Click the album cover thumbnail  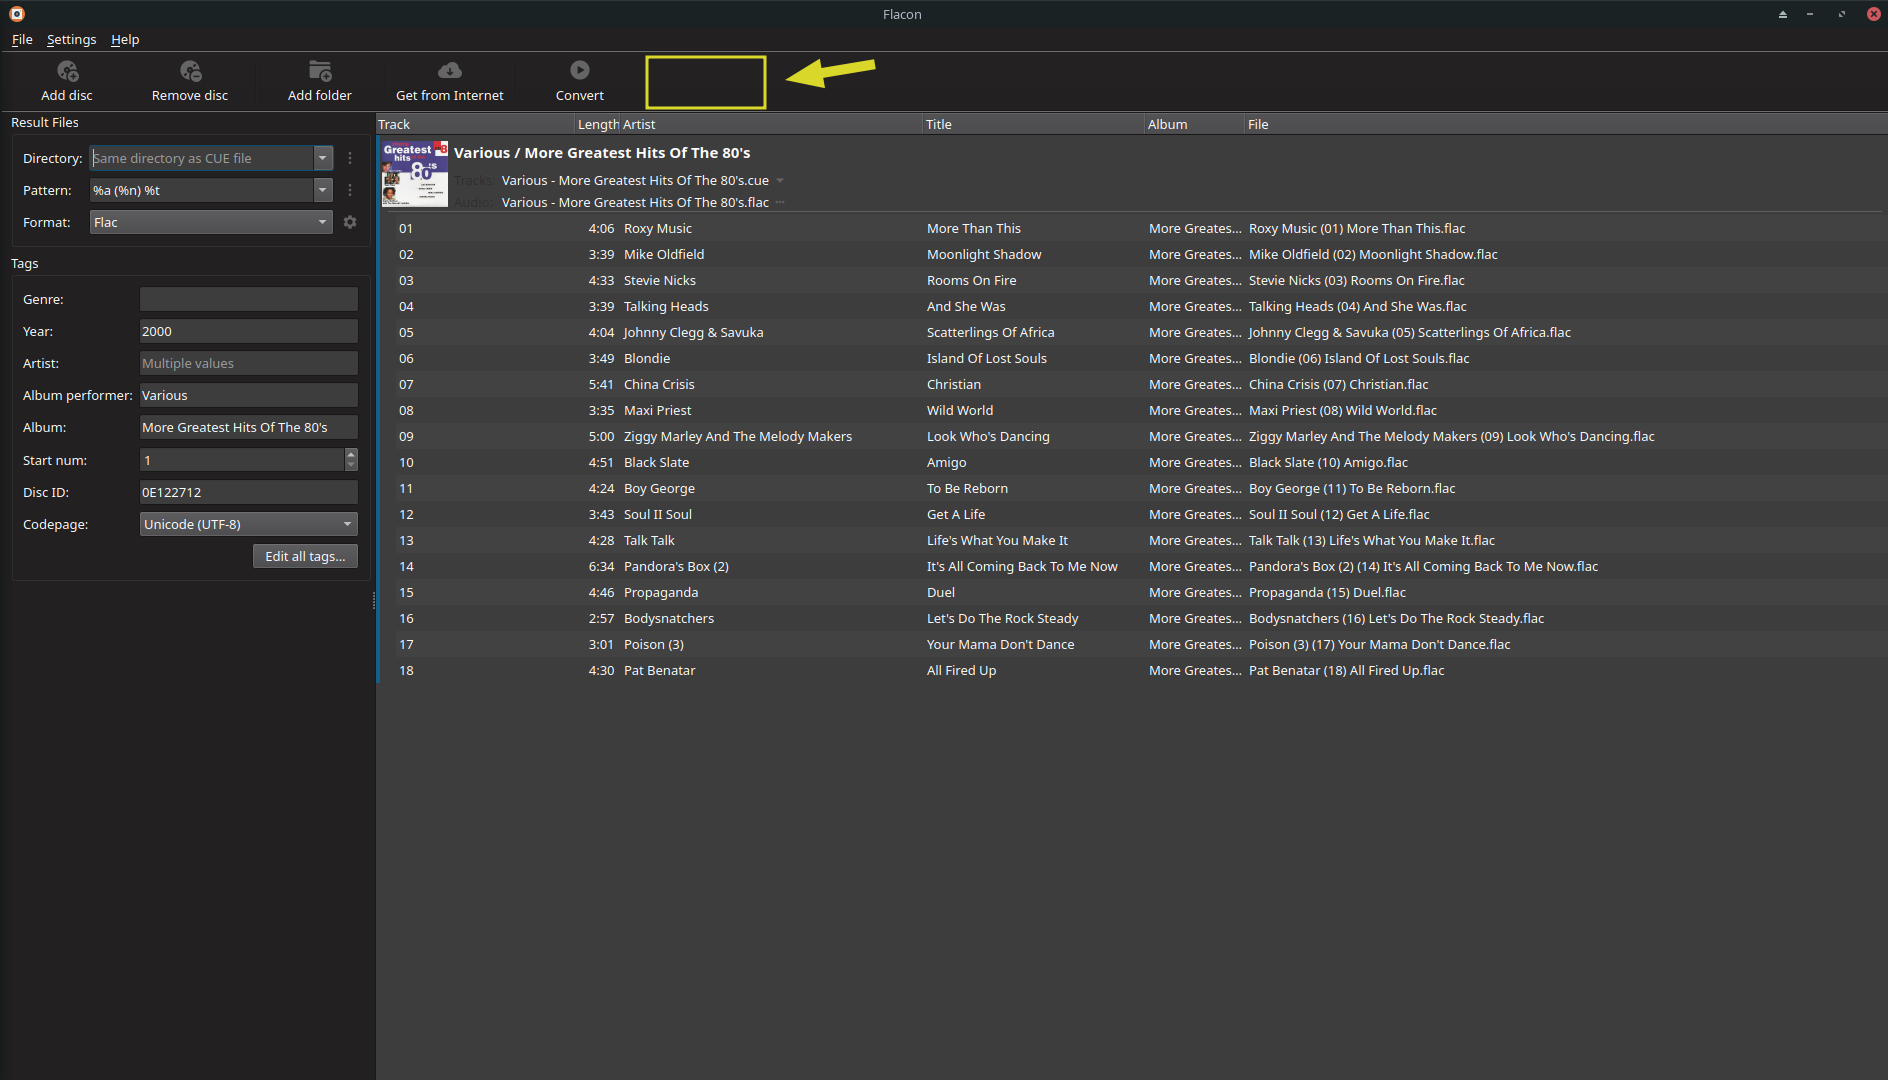pos(414,173)
